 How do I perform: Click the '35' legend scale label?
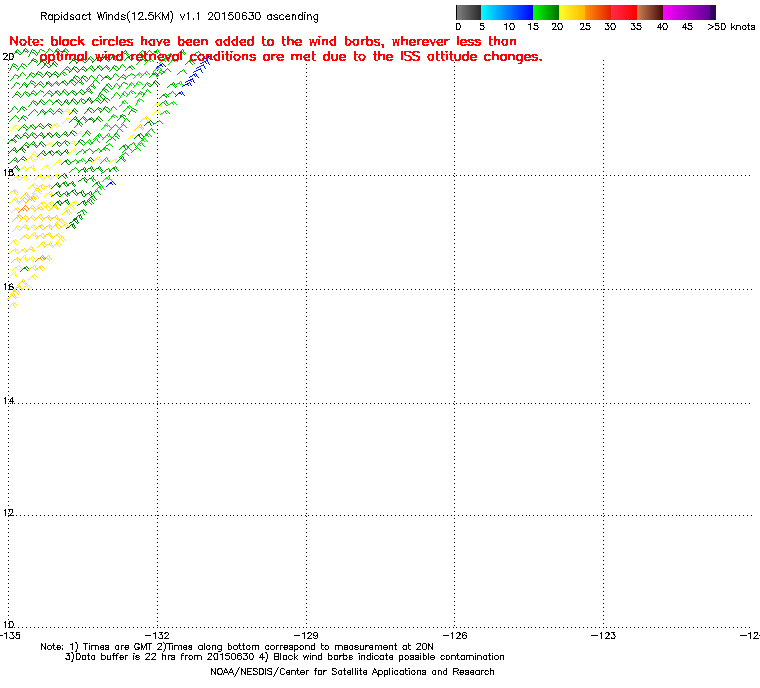[636, 27]
